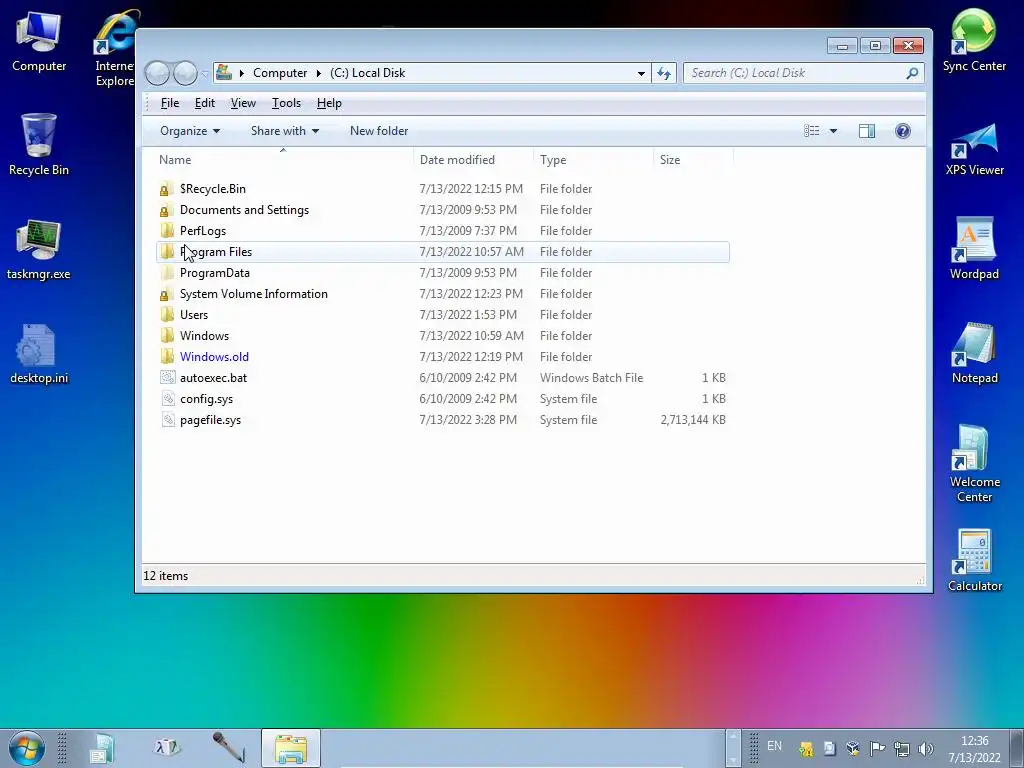Click the EN language indicator

[775, 746]
